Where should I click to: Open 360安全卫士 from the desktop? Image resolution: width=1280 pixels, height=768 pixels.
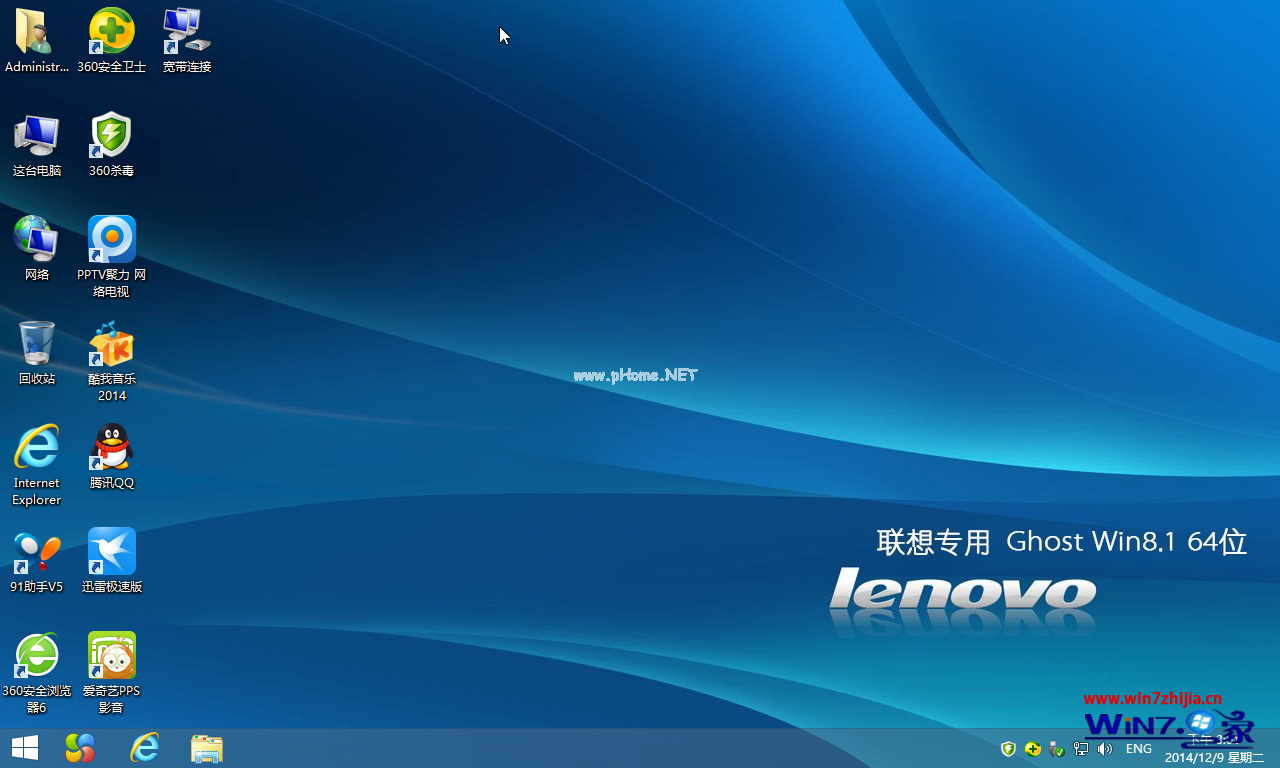pyautogui.click(x=111, y=30)
